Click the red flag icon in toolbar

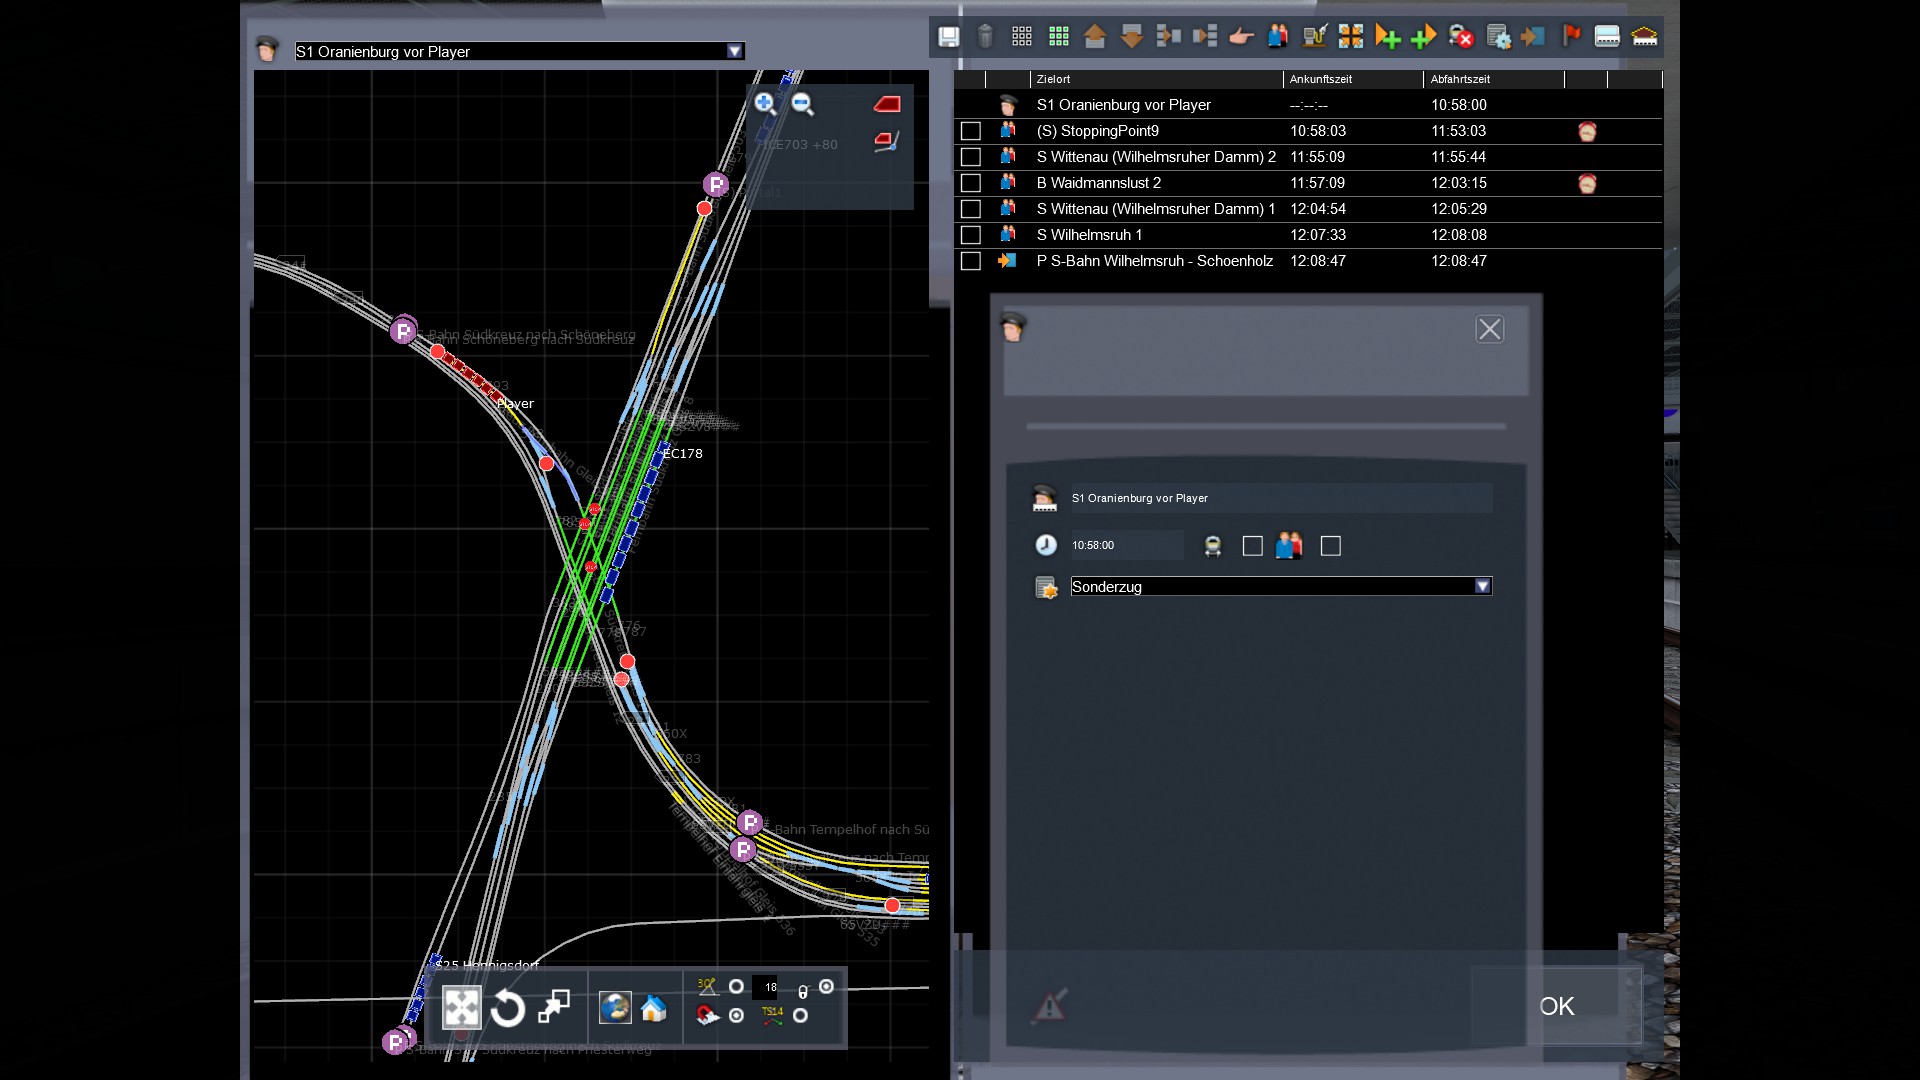click(x=1571, y=37)
